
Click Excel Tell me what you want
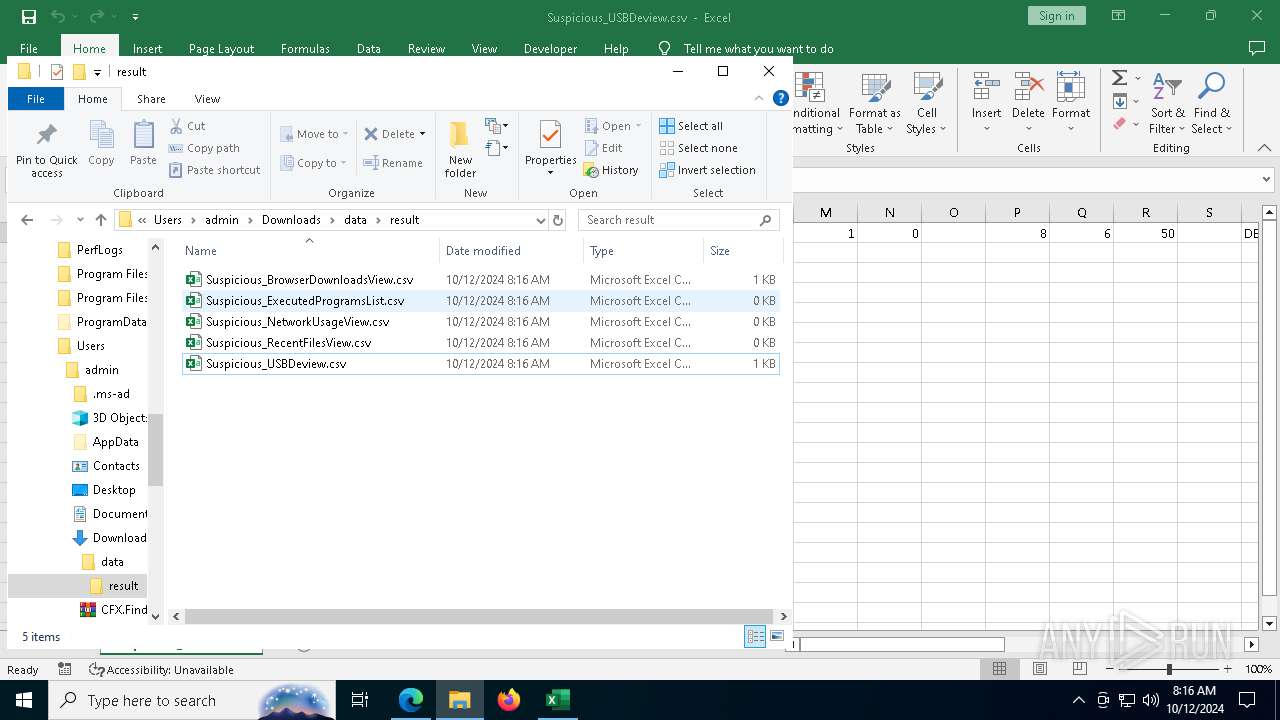coord(758,48)
